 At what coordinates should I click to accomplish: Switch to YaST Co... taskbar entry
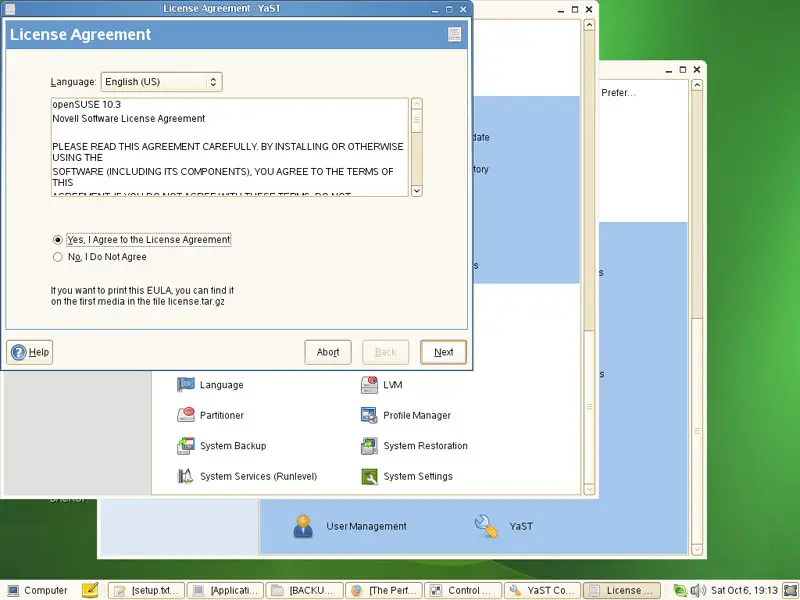click(x=542, y=590)
